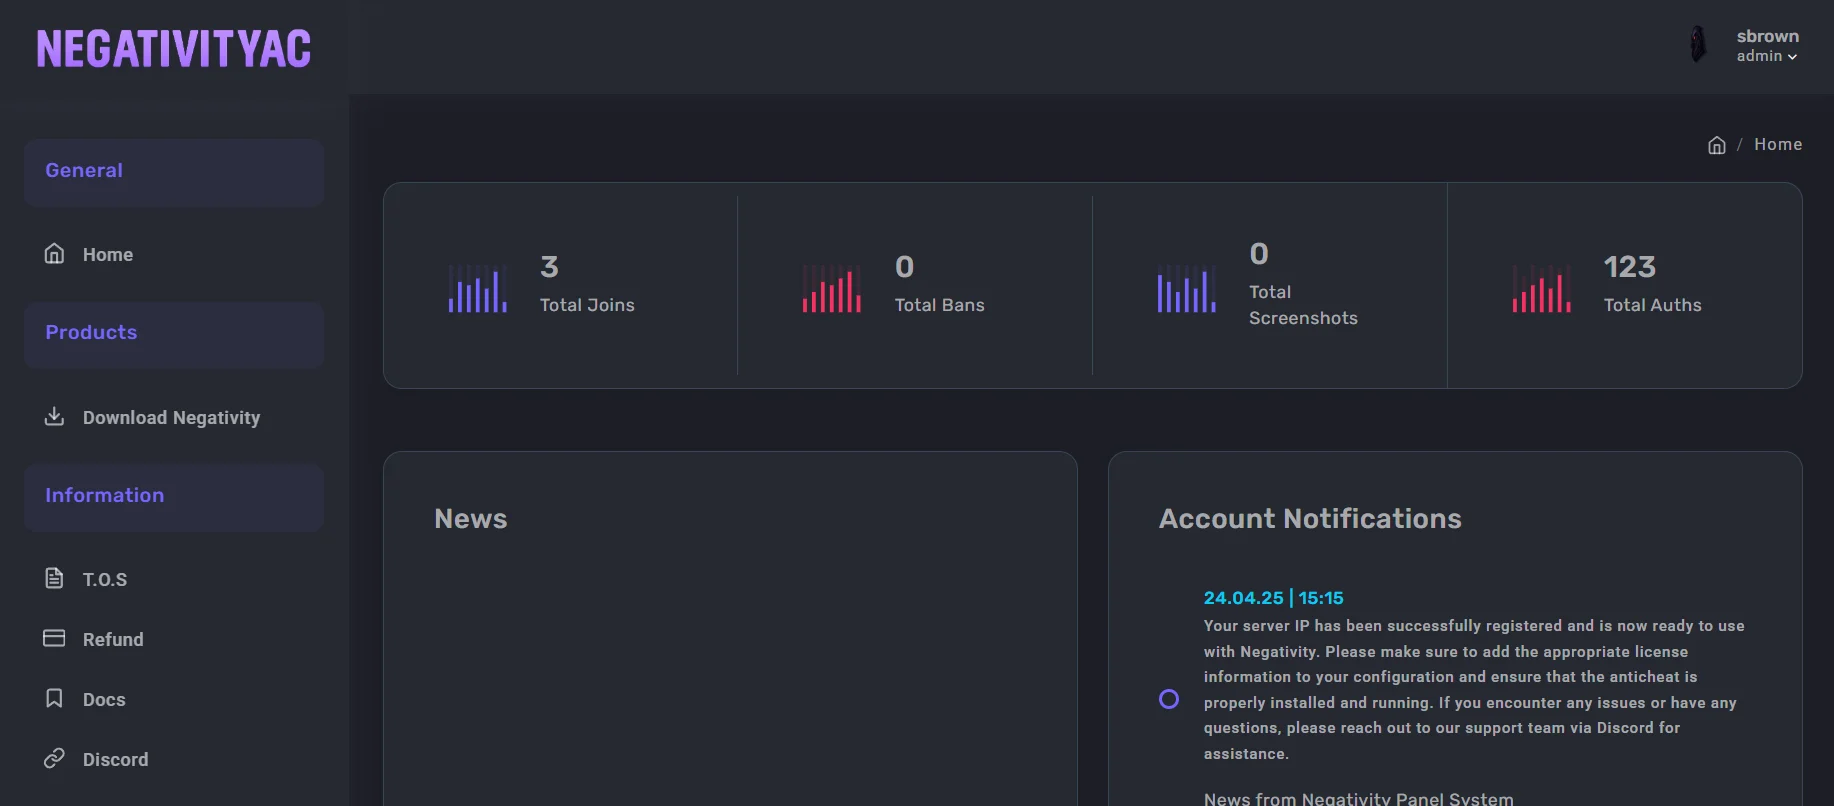Click the Total Joins bar chart icon

tap(478, 289)
